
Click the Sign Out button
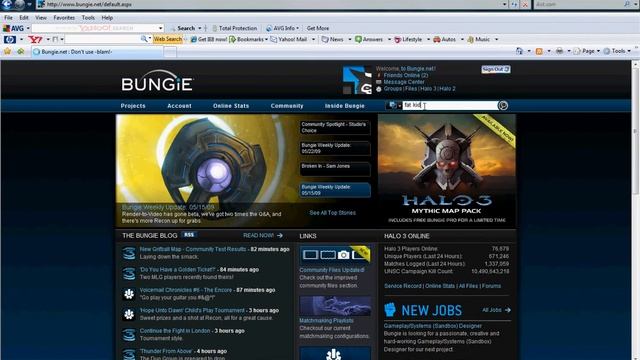click(x=496, y=69)
